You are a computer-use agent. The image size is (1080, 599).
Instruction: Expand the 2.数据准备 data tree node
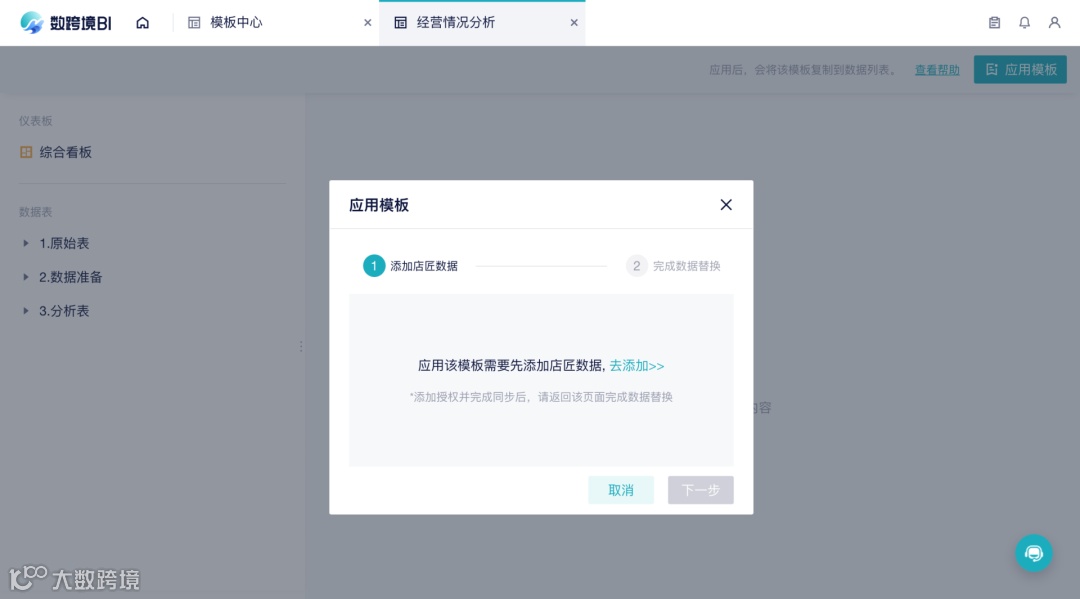[x=25, y=277]
